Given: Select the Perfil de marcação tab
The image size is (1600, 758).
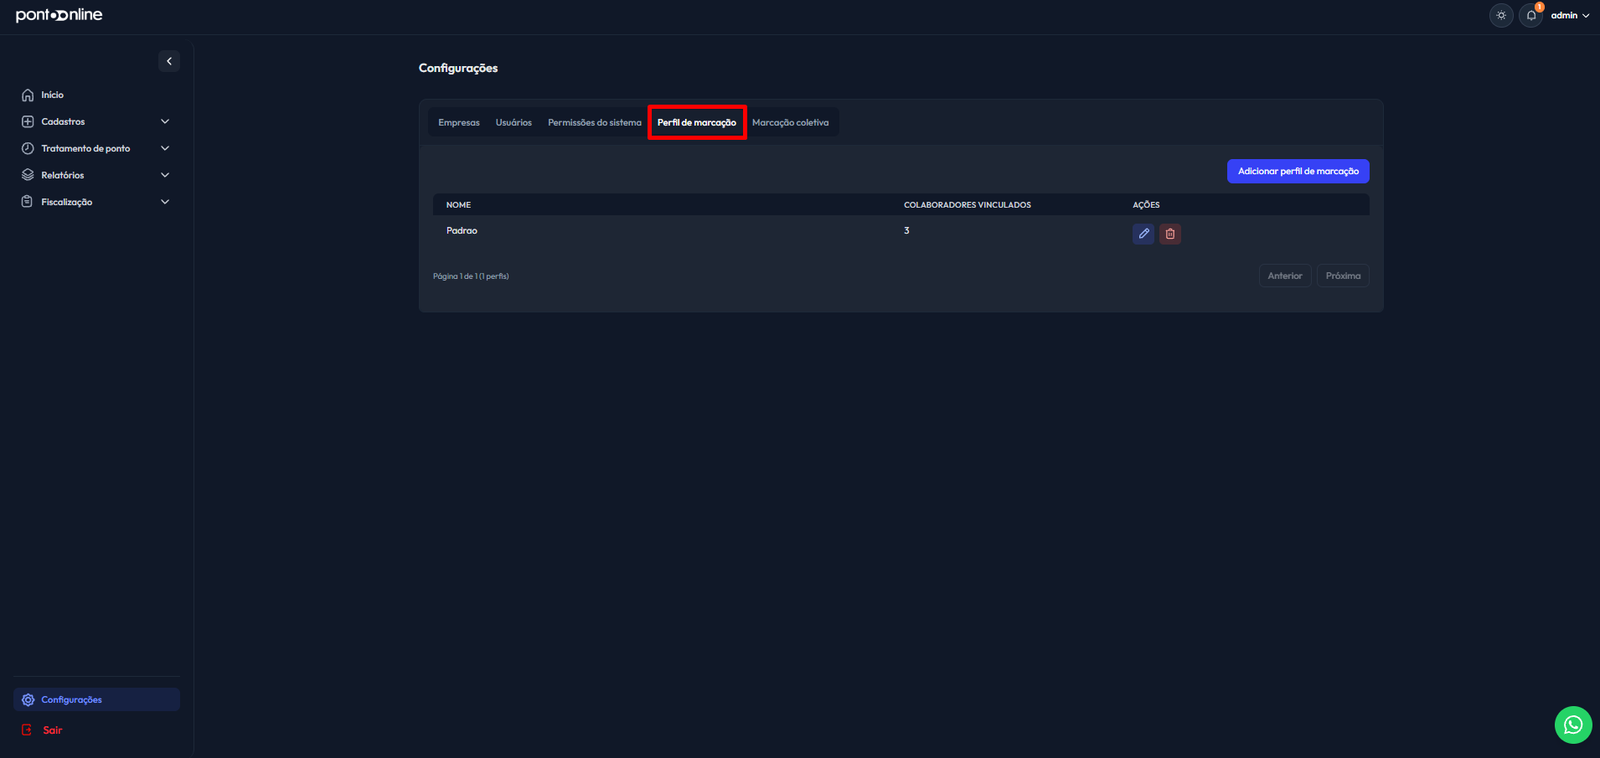Looking at the screenshot, I should point(697,123).
